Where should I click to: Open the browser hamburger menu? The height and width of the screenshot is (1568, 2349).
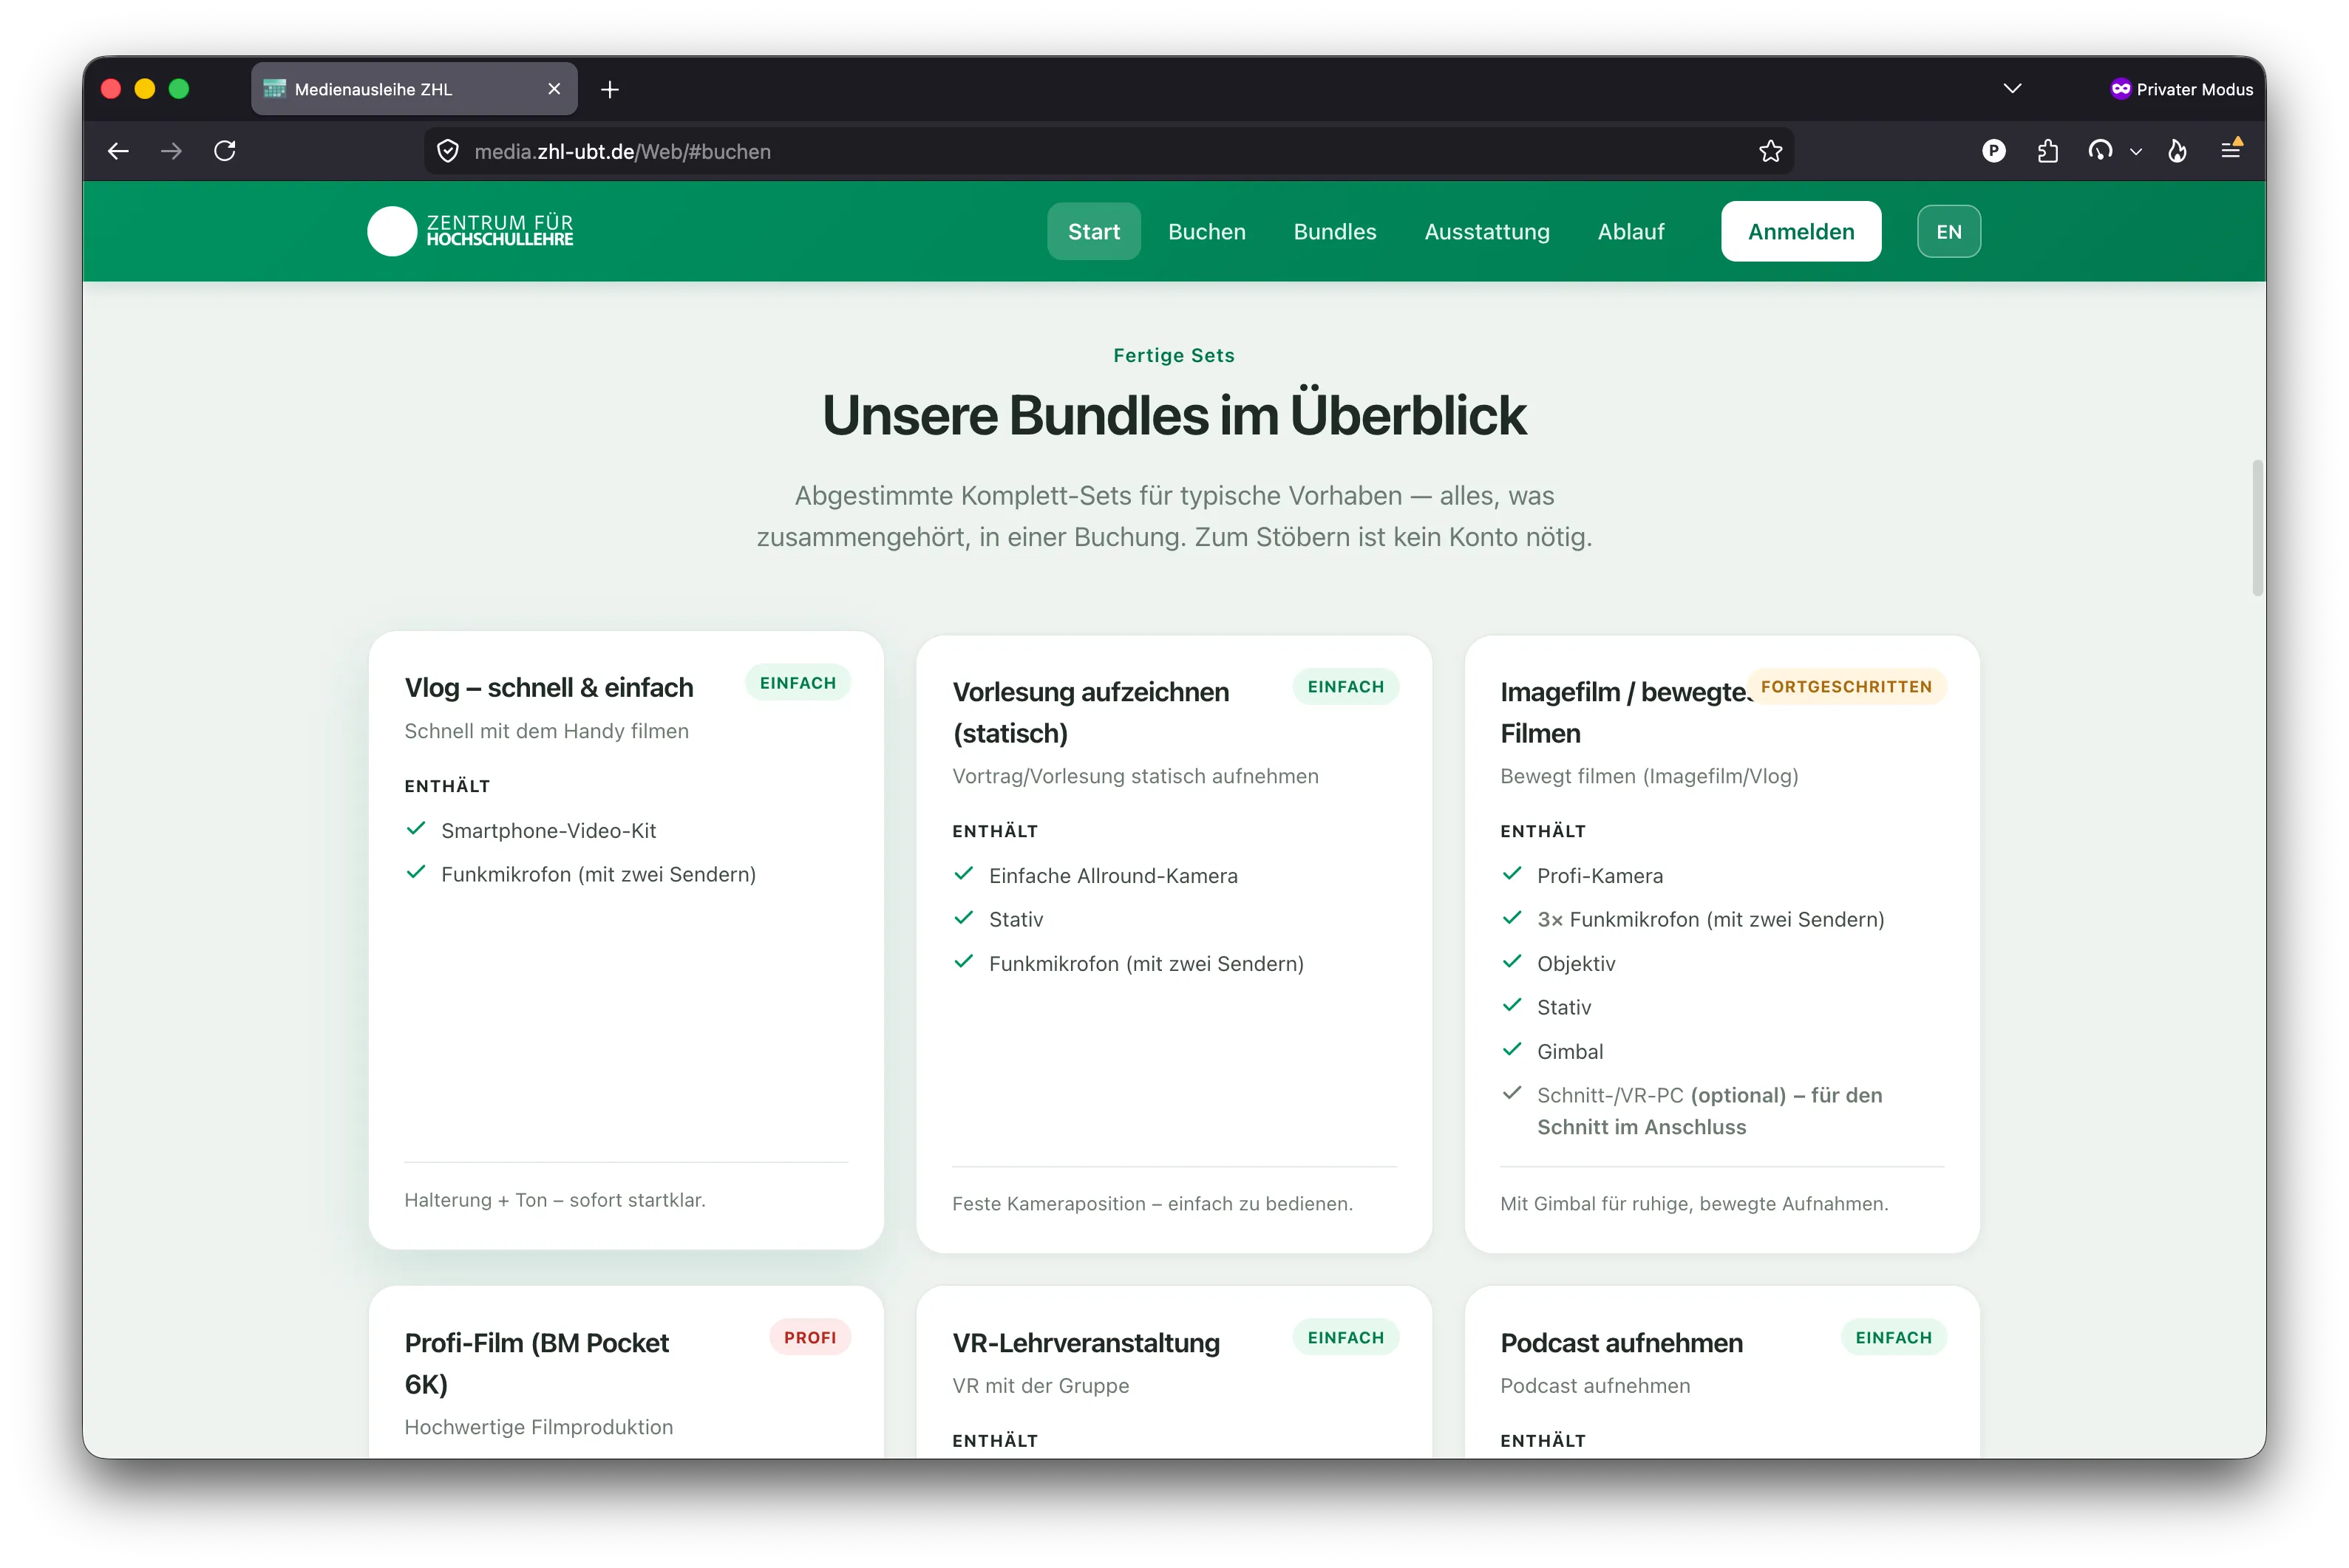coord(2230,150)
